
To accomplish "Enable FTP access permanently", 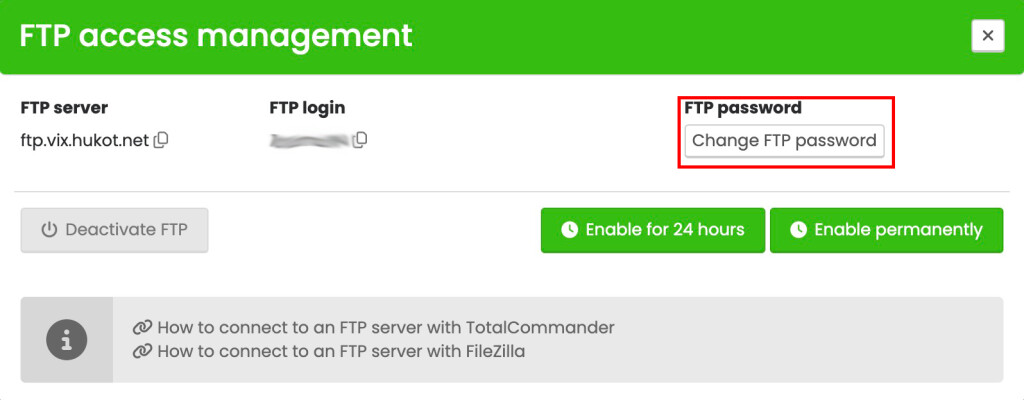I will [886, 230].
